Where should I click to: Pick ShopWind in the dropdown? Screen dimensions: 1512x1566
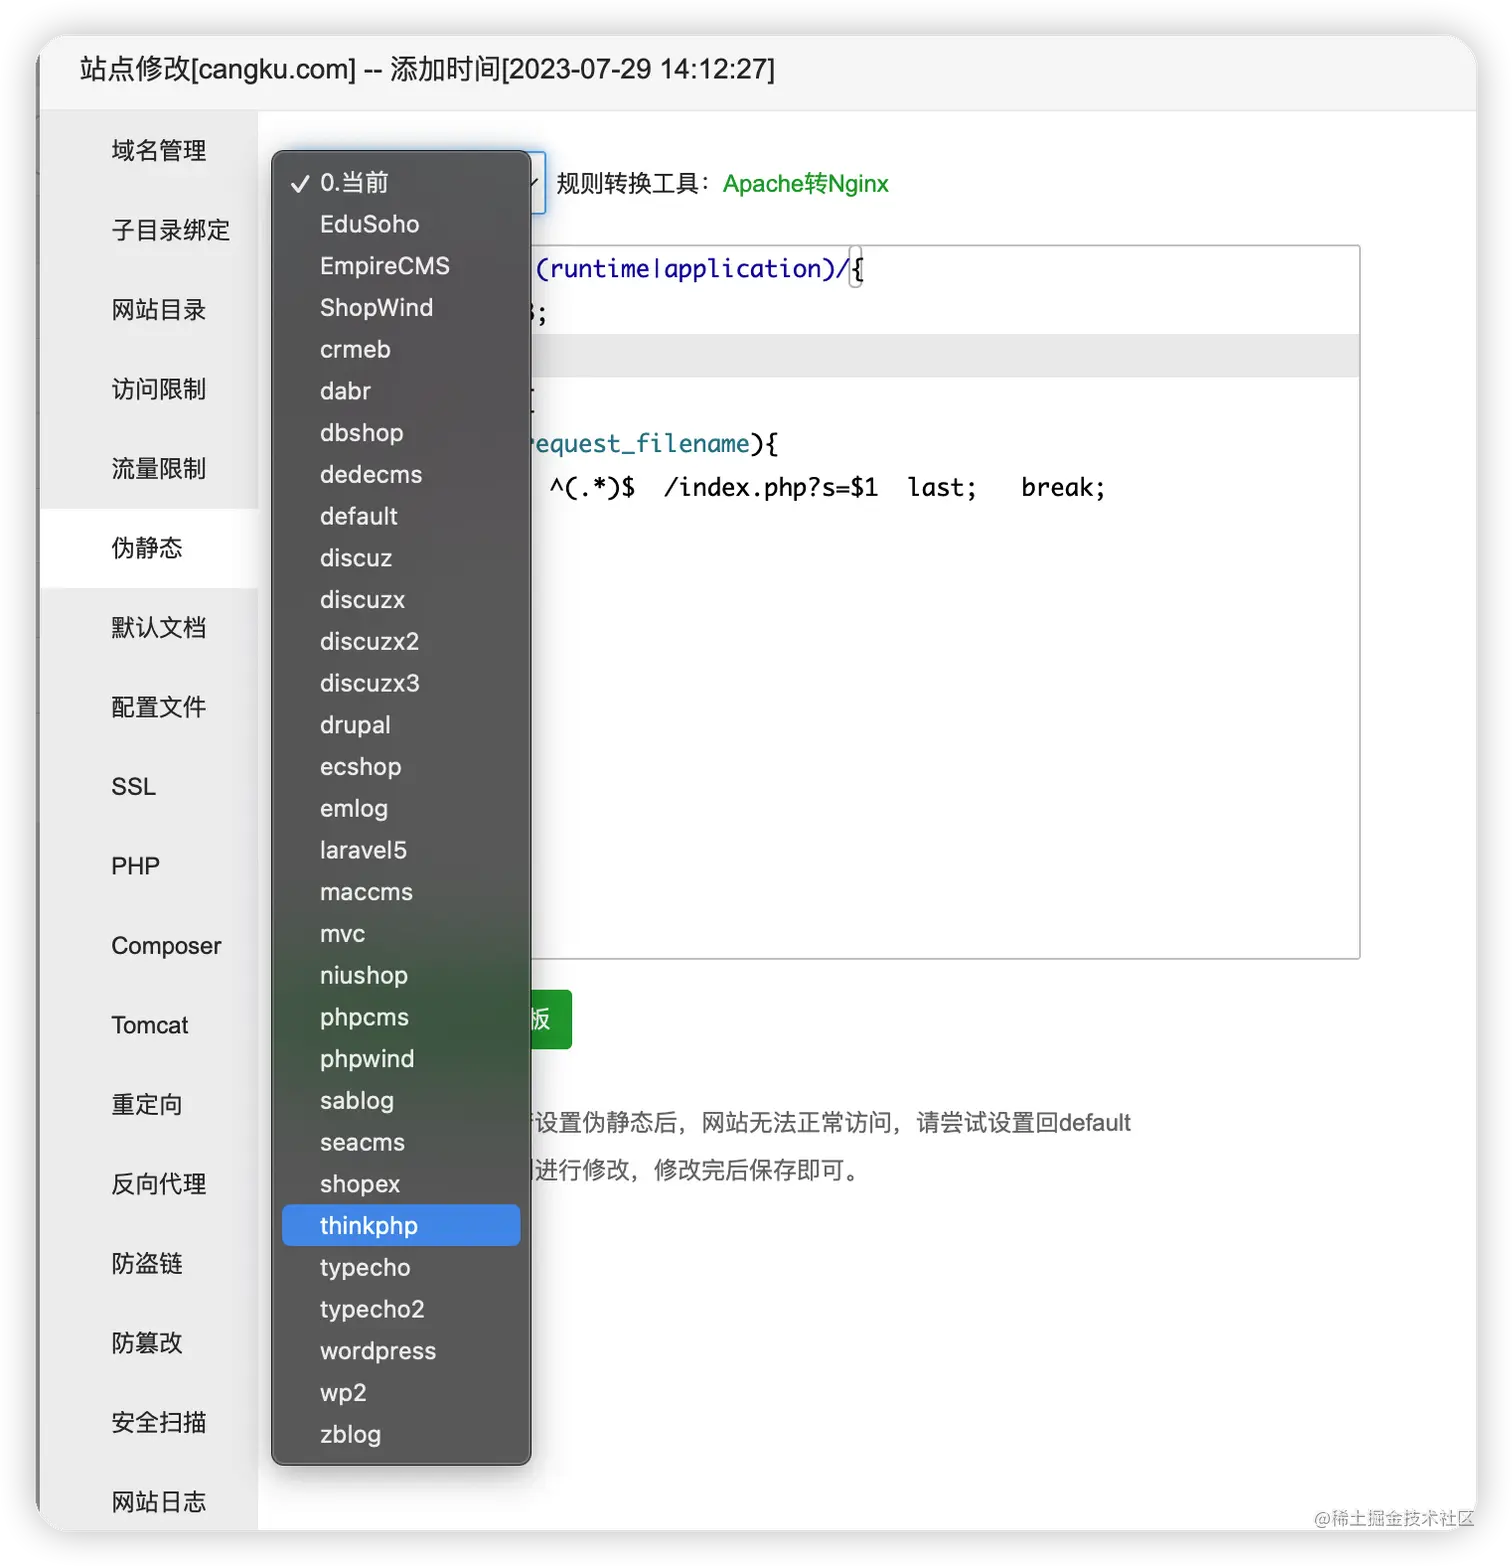click(x=401, y=307)
